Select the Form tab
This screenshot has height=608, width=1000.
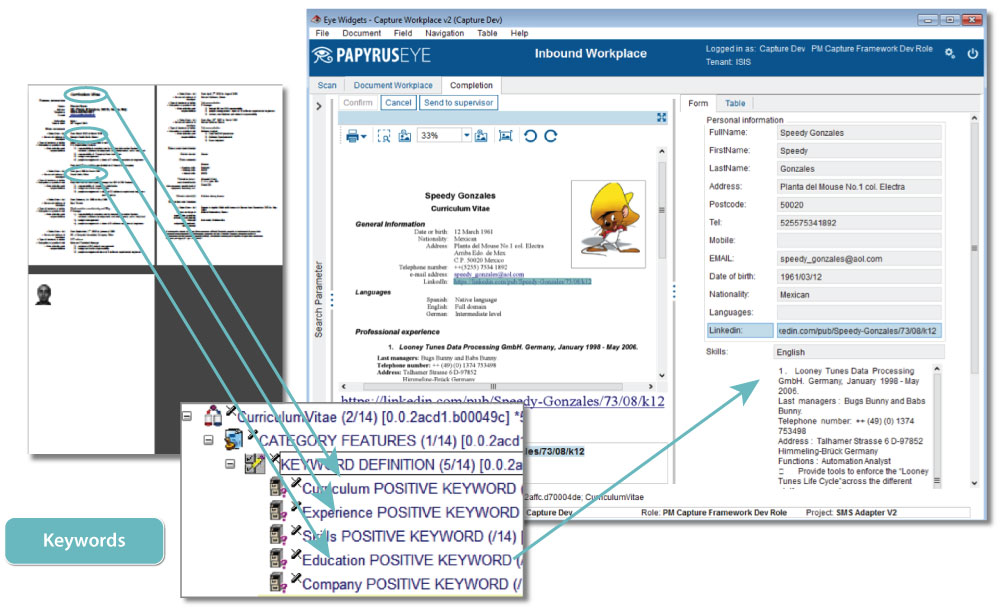(x=698, y=103)
